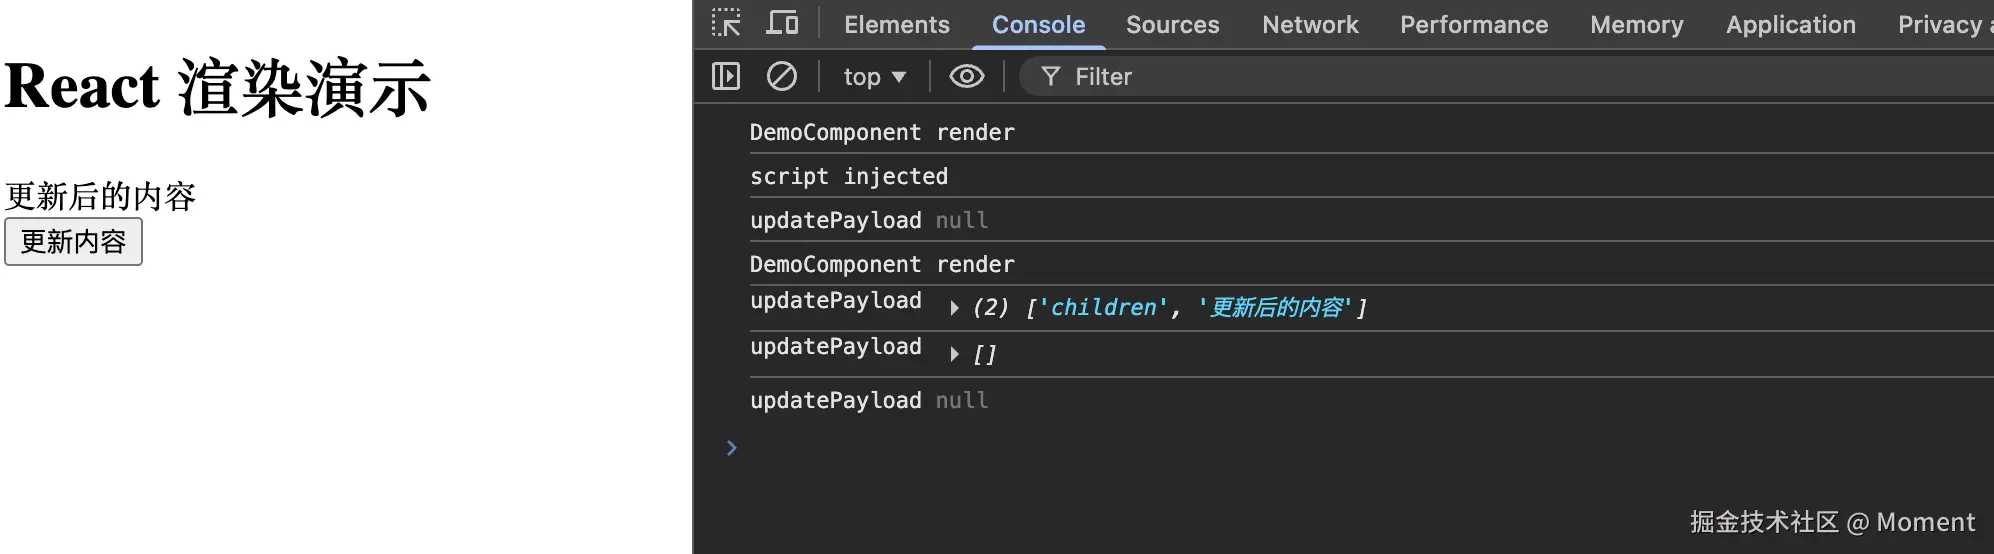The height and width of the screenshot is (554, 1994).
Task: Open the Sources tab
Action: click(1173, 24)
